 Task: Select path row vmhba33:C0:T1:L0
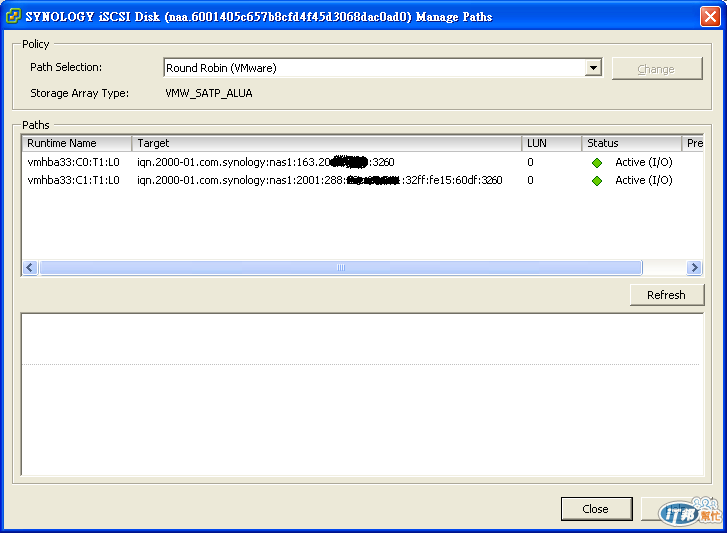pyautogui.click(x=363, y=162)
